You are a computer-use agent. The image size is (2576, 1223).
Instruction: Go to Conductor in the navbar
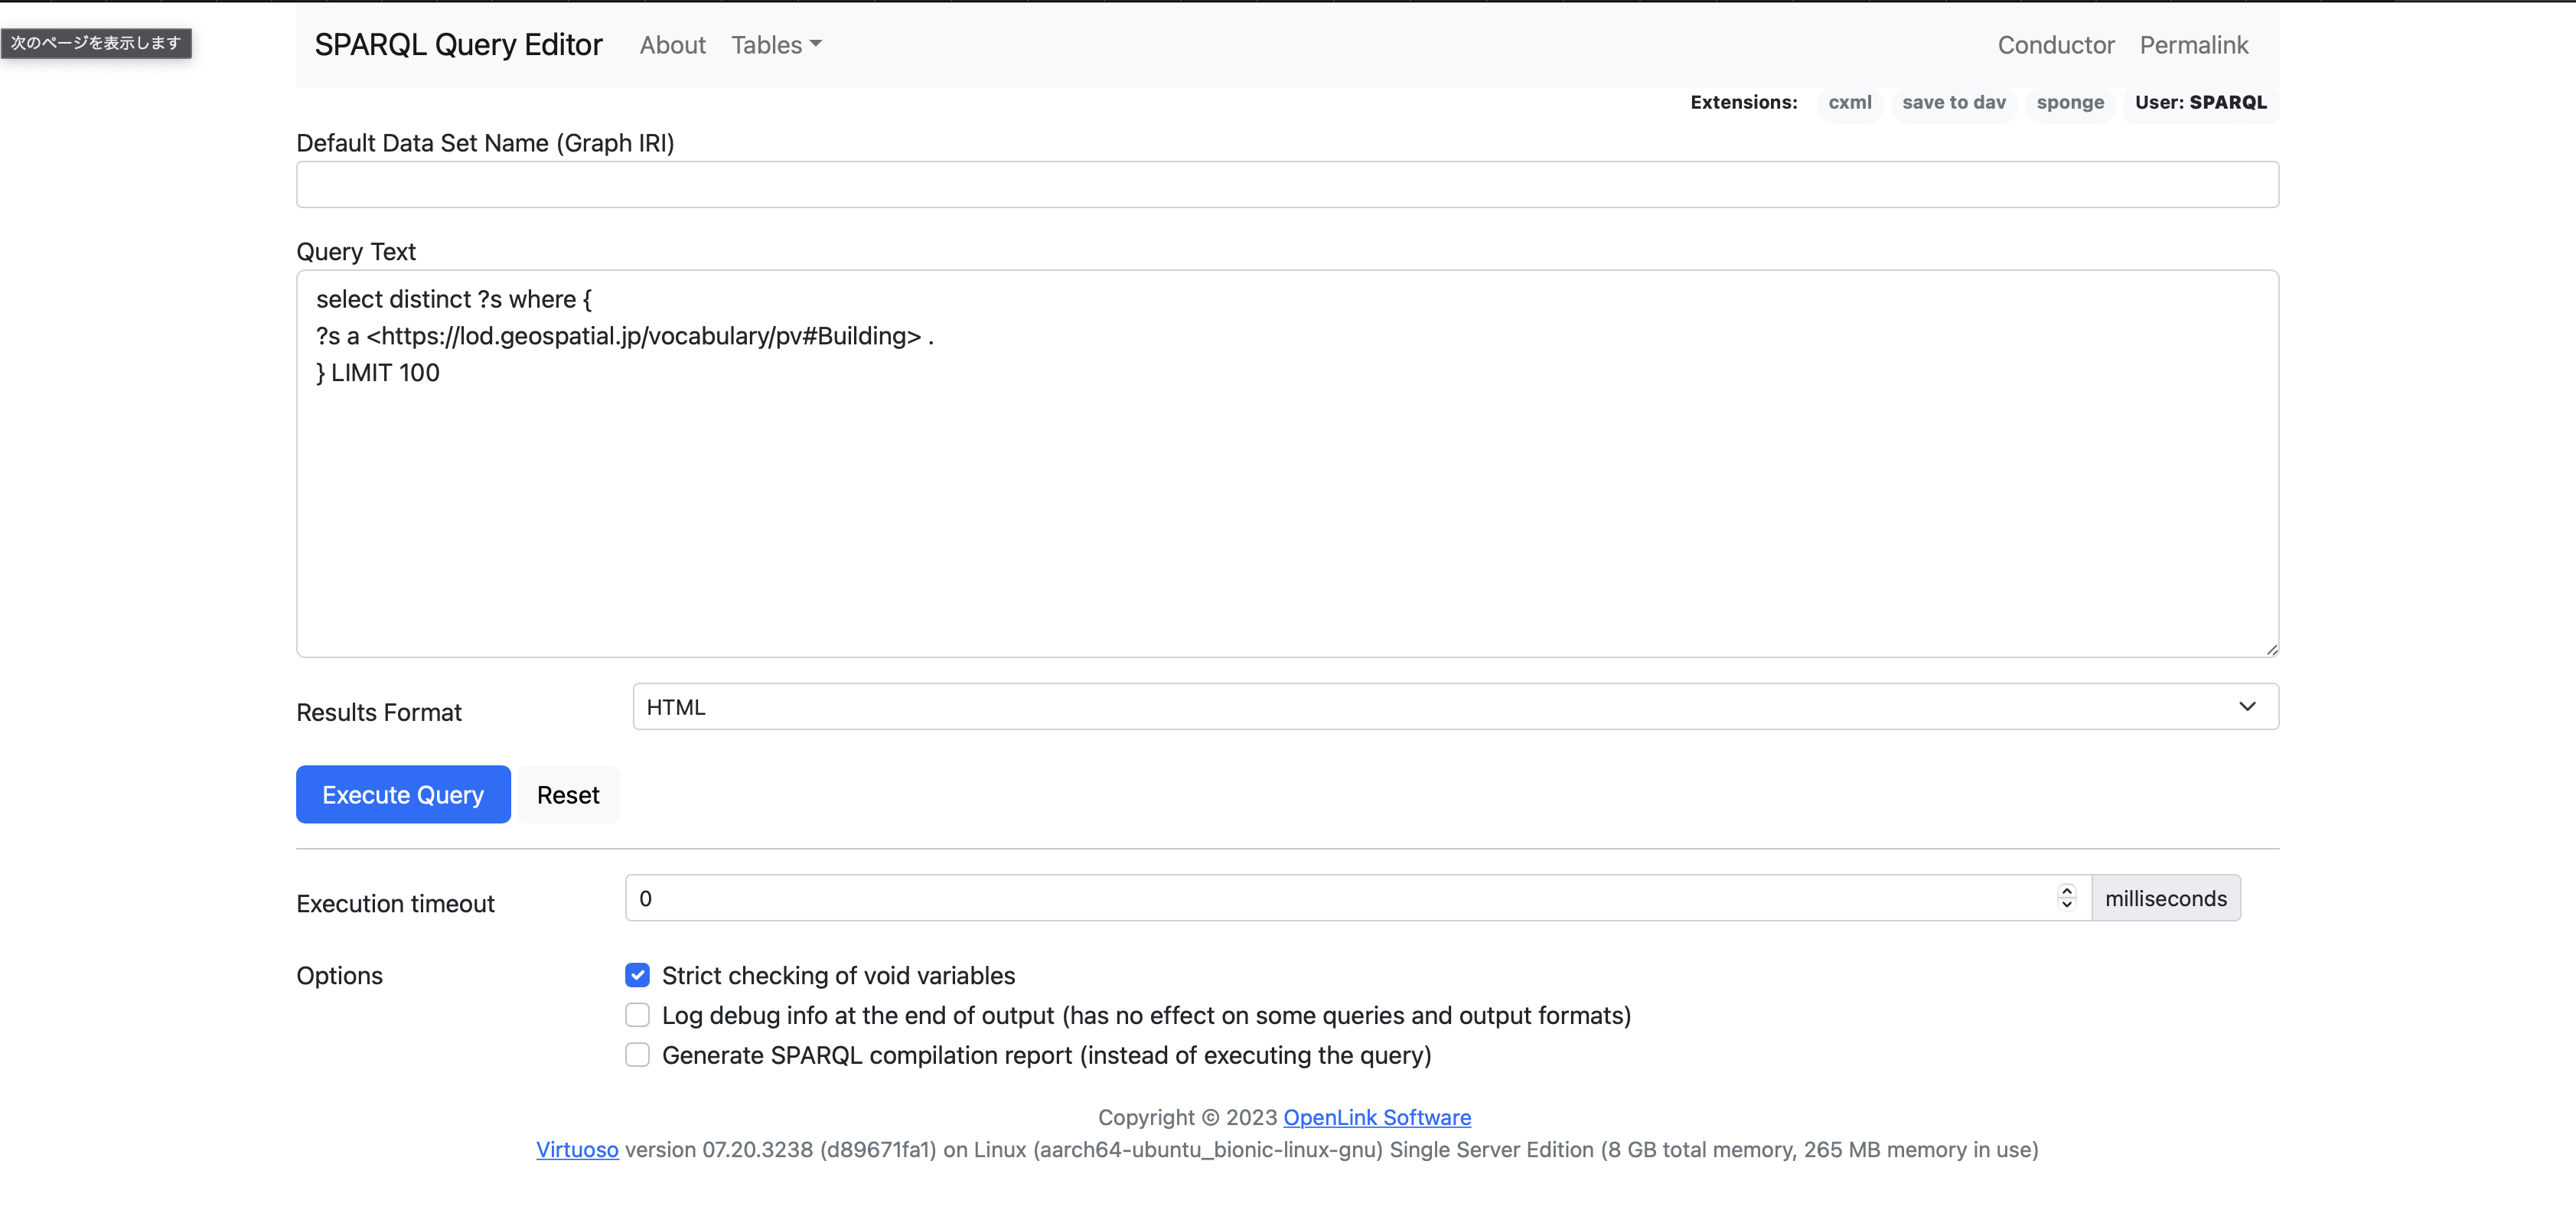tap(2055, 45)
